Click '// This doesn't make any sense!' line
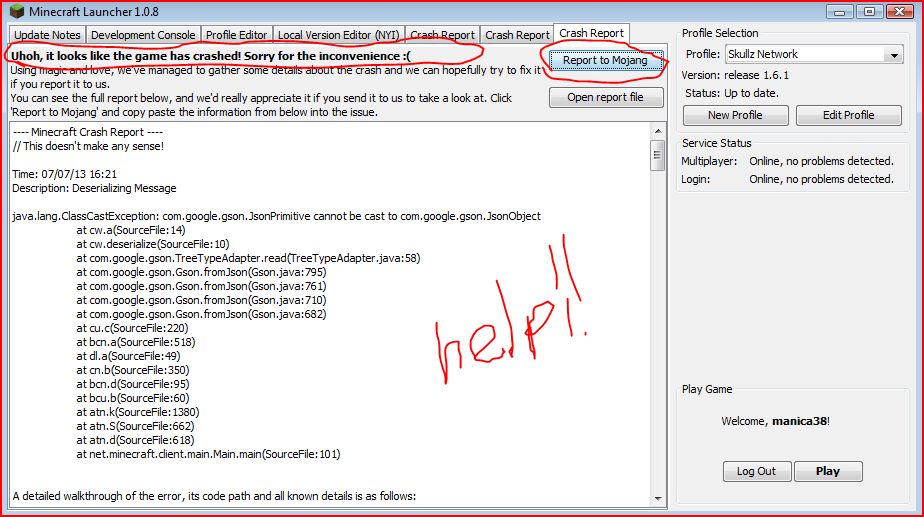Screen dimensions: 924x517 click(x=88, y=146)
